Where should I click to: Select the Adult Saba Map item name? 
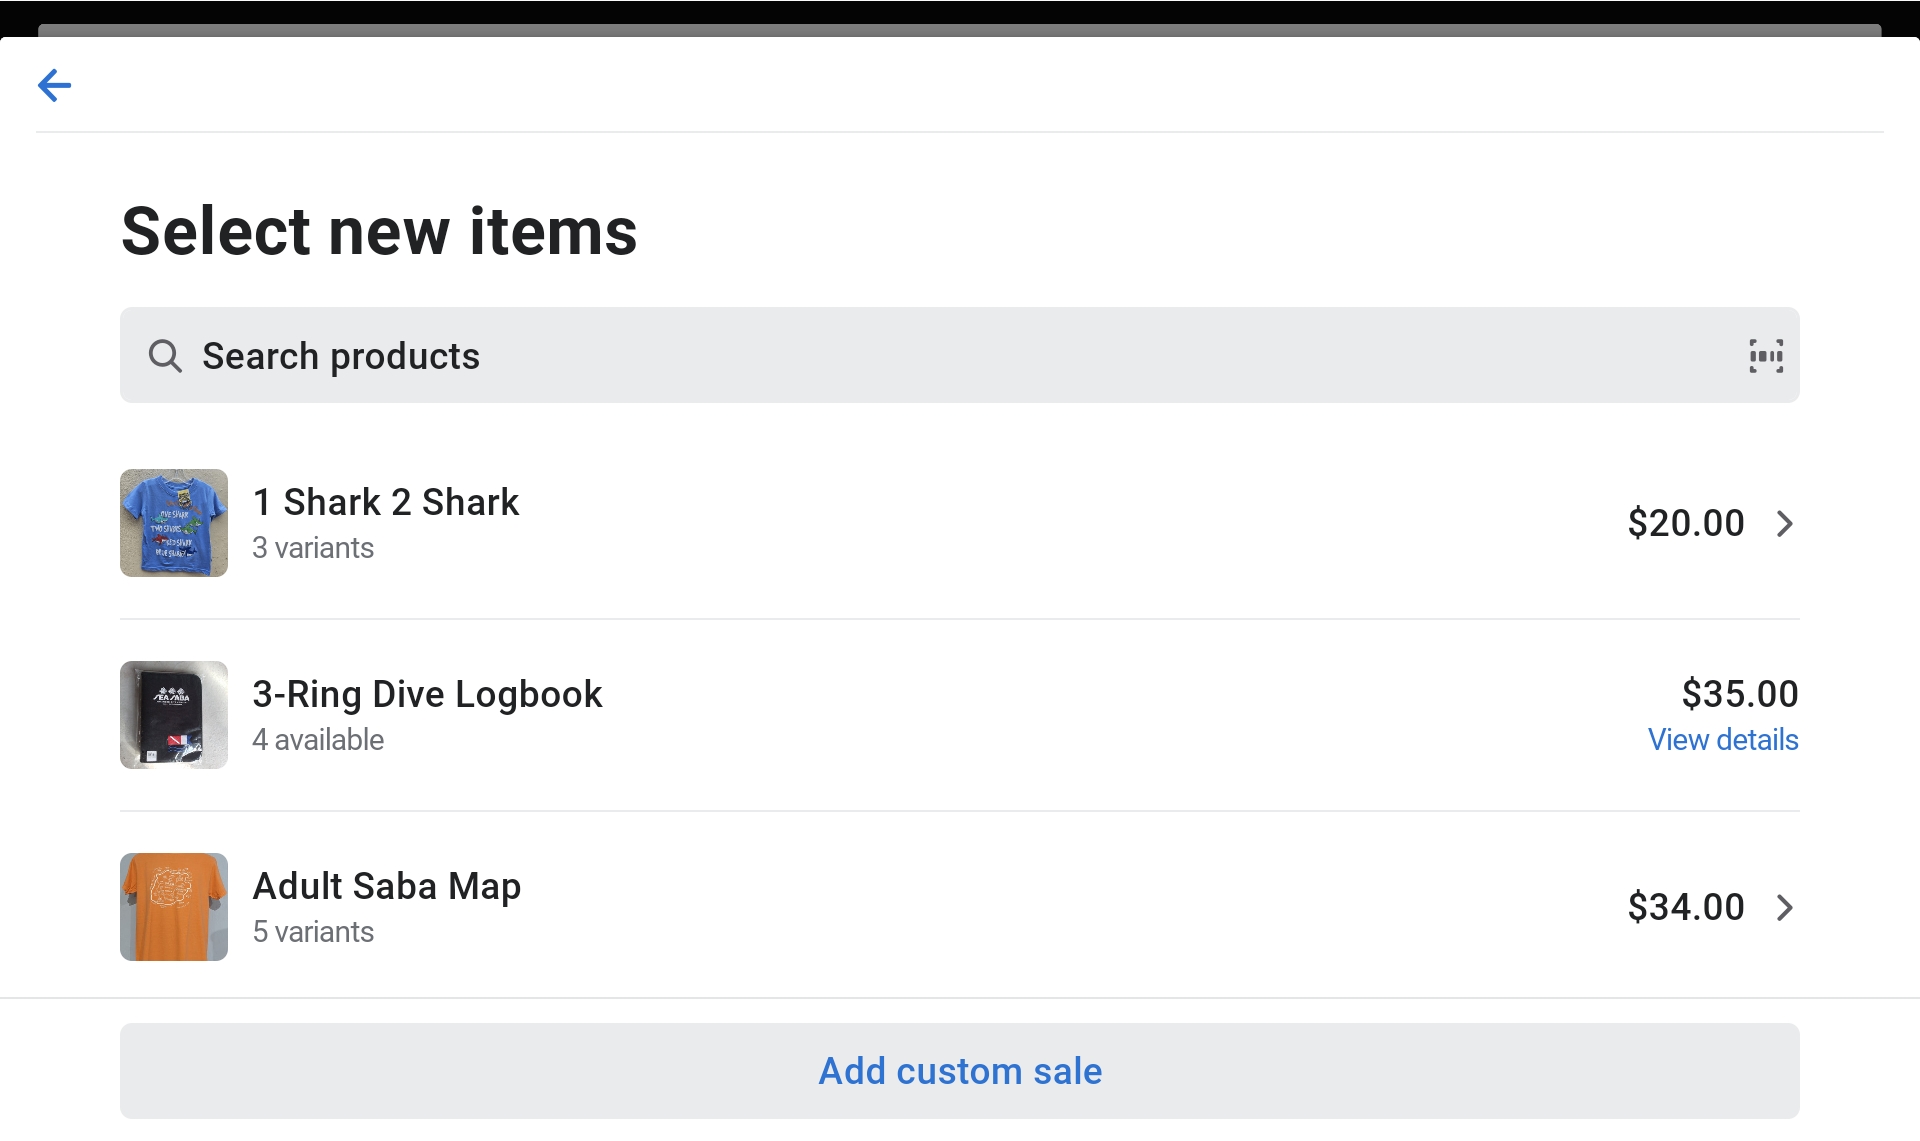pos(386,886)
